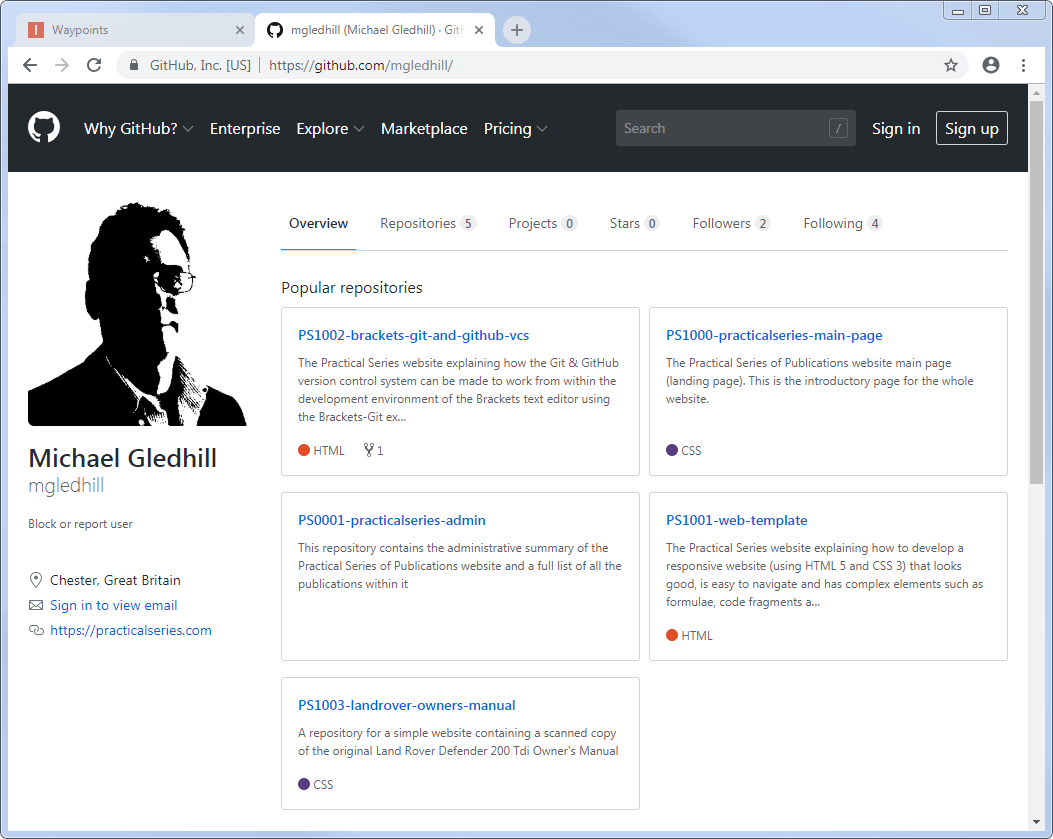This screenshot has width=1053, height=839.
Task: Click the slash shortcut icon in search
Action: pyautogui.click(x=838, y=128)
